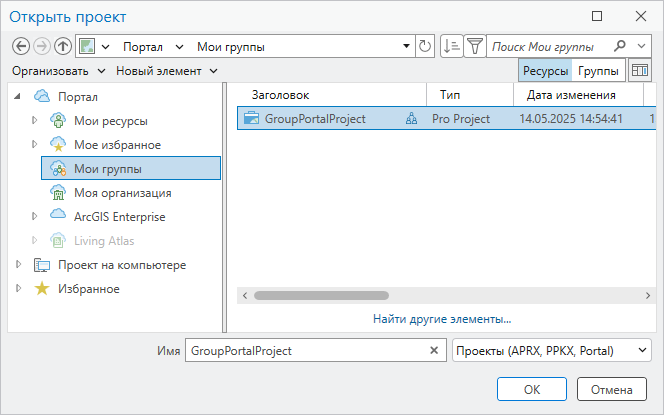Expand the Проект на компьютере node
The image size is (664, 415).
[x=18, y=265]
